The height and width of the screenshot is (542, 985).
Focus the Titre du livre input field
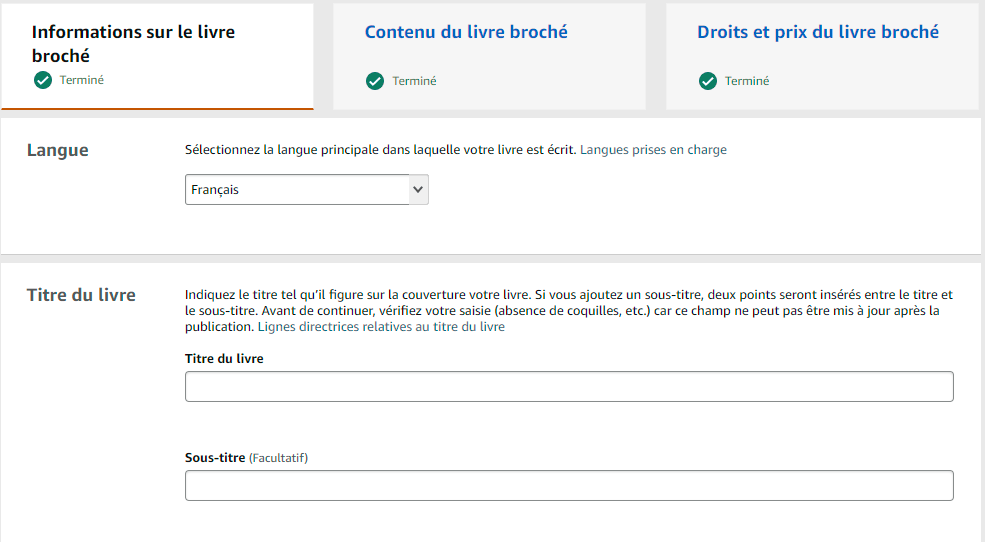tap(569, 386)
